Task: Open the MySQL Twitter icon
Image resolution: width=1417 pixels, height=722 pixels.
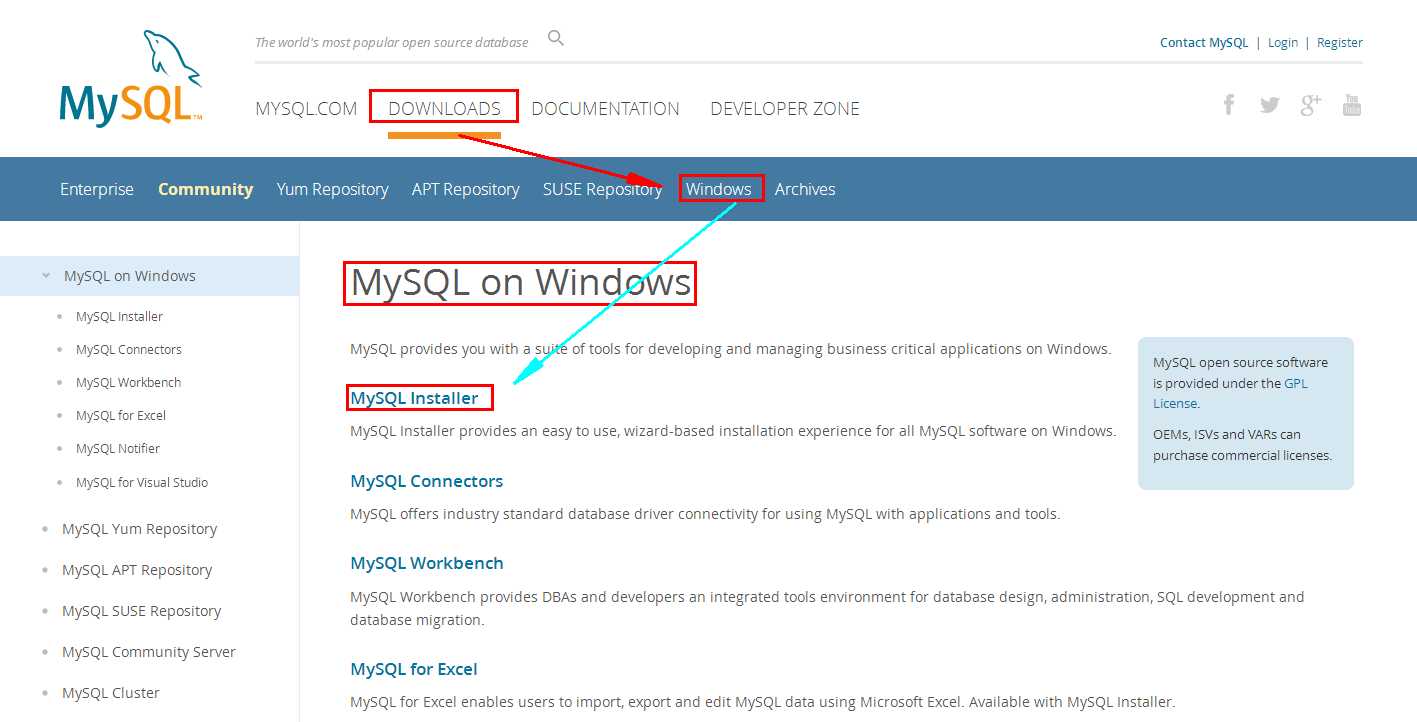Action: coord(1270,105)
